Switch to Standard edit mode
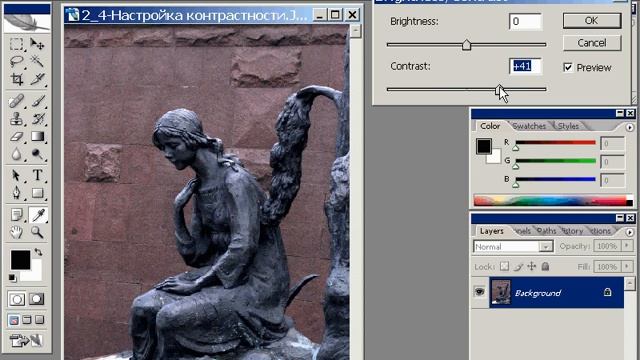 coord(17,299)
